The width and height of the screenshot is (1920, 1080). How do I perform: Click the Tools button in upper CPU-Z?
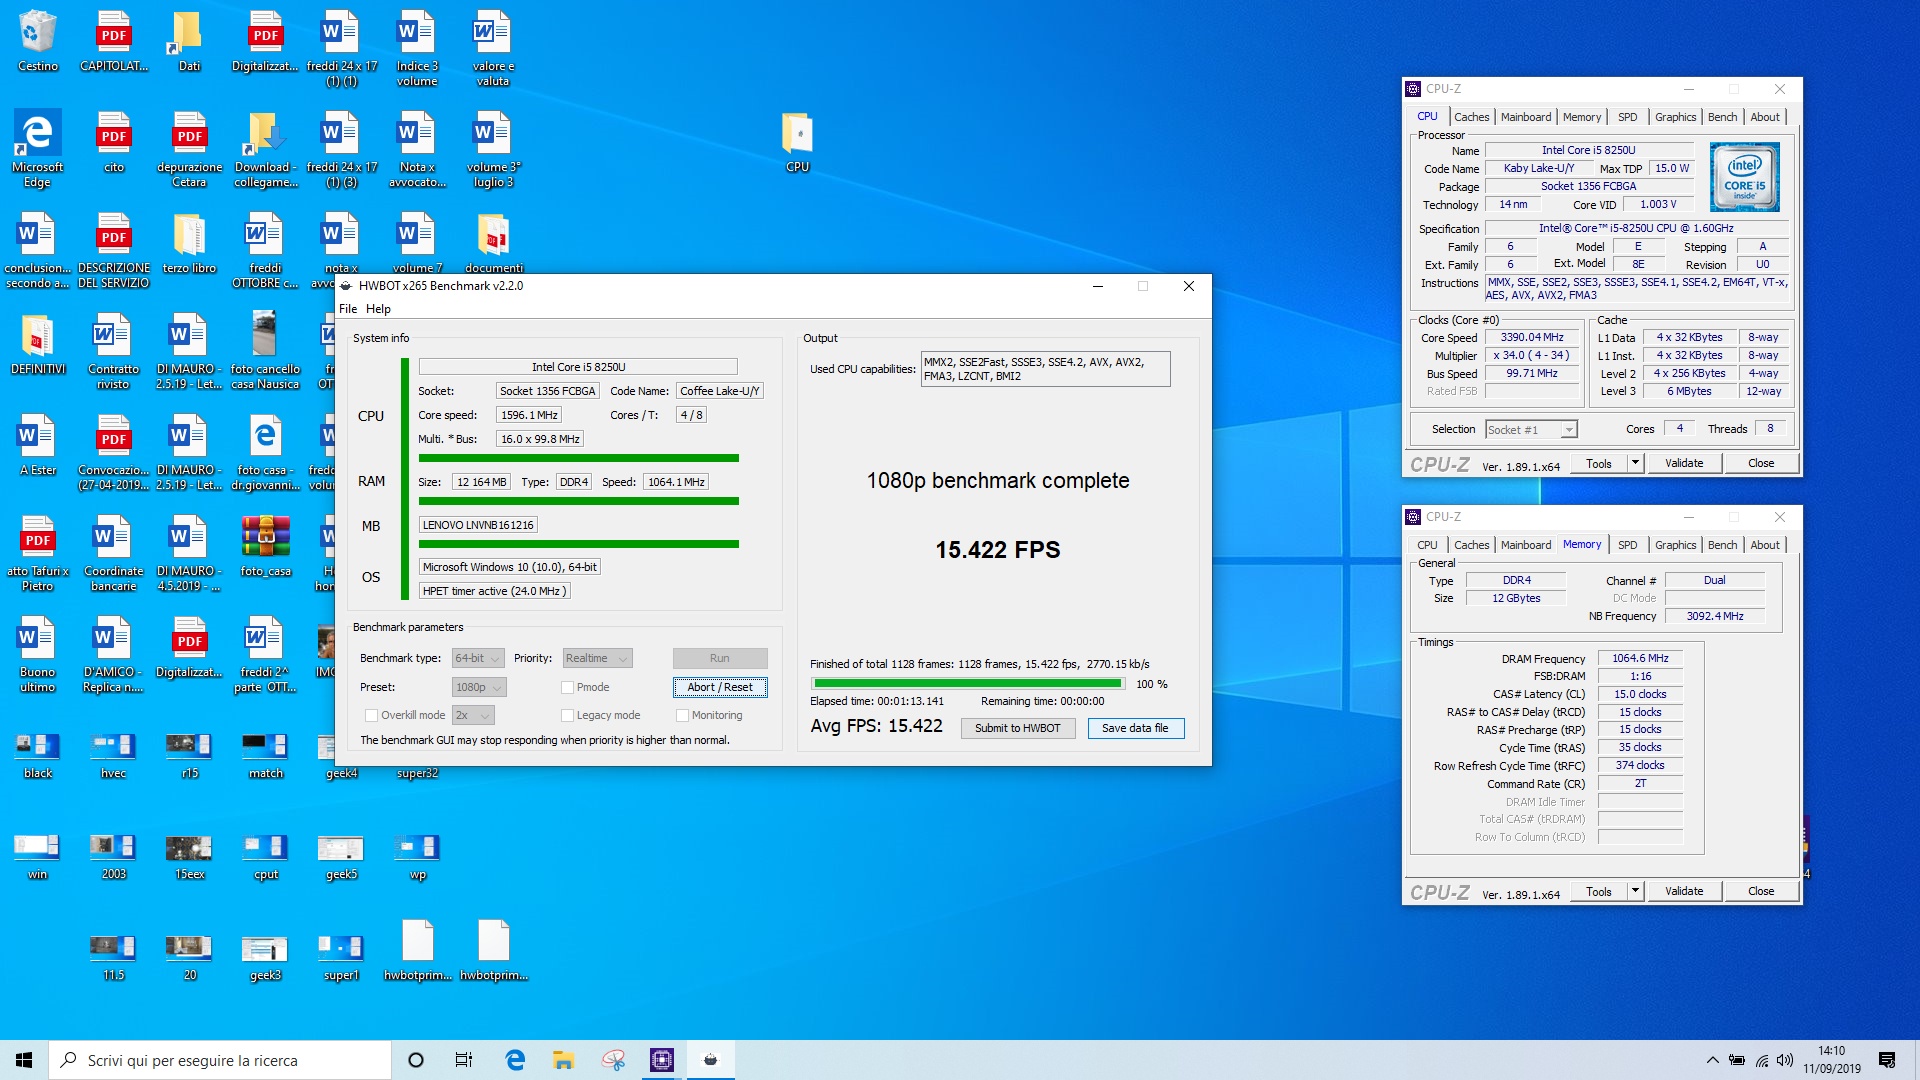click(1598, 463)
